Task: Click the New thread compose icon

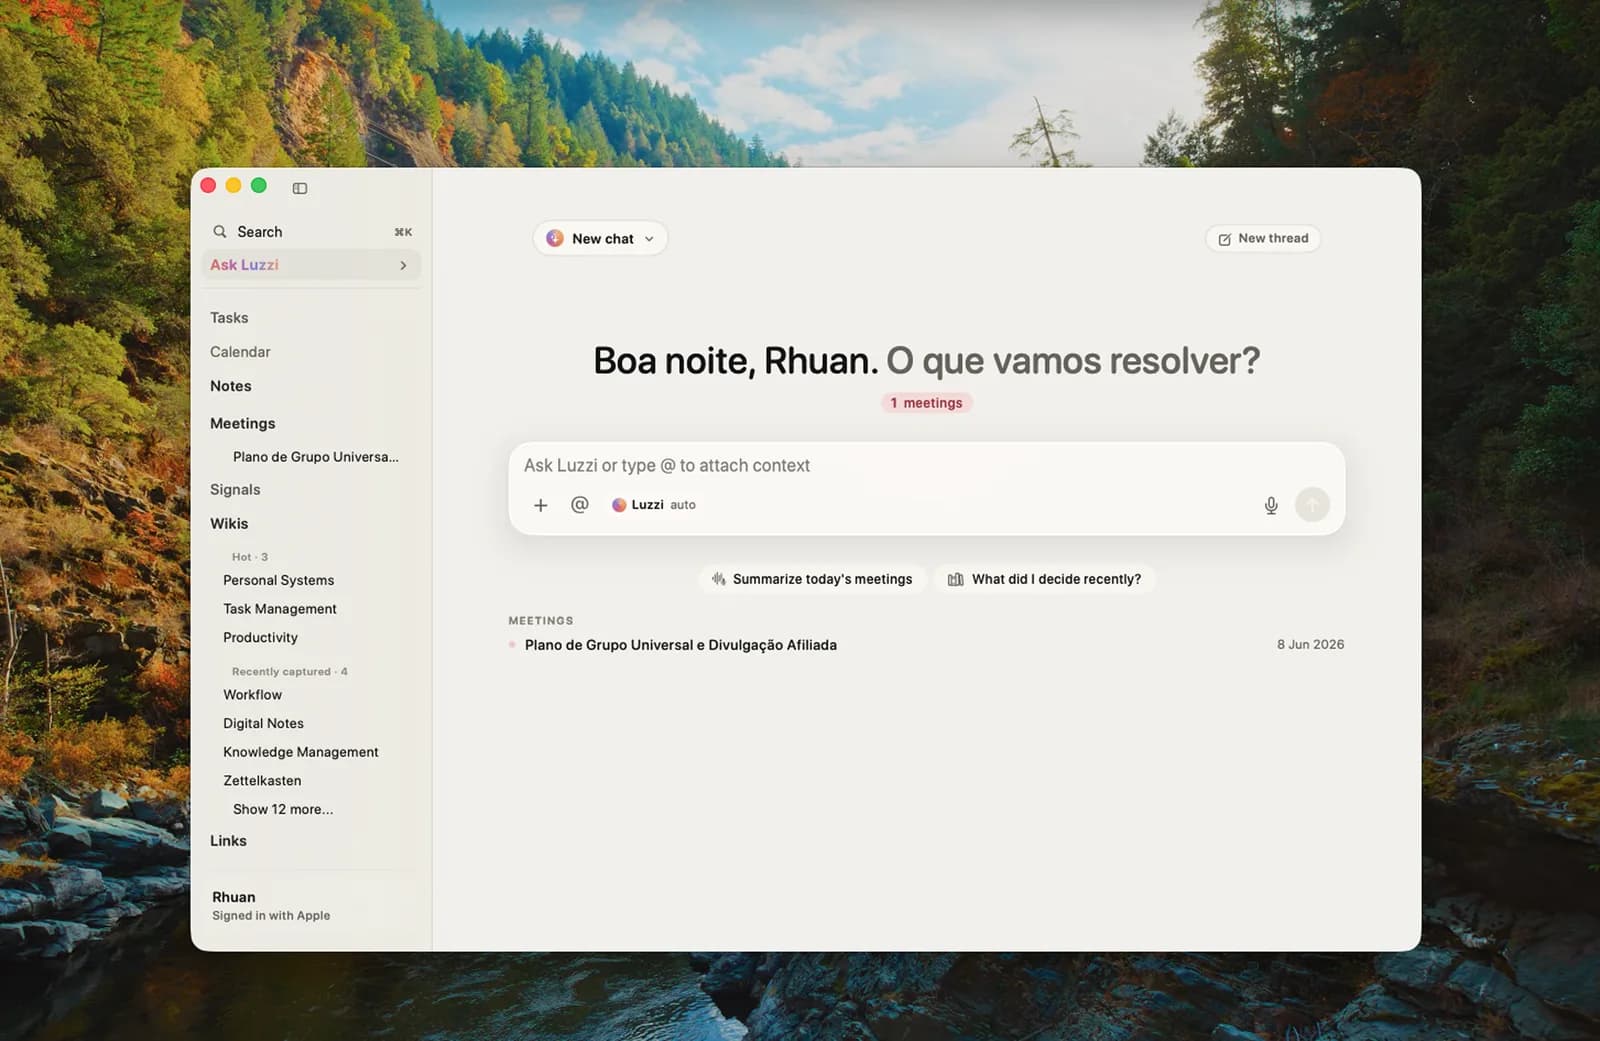Action: coord(1224,239)
